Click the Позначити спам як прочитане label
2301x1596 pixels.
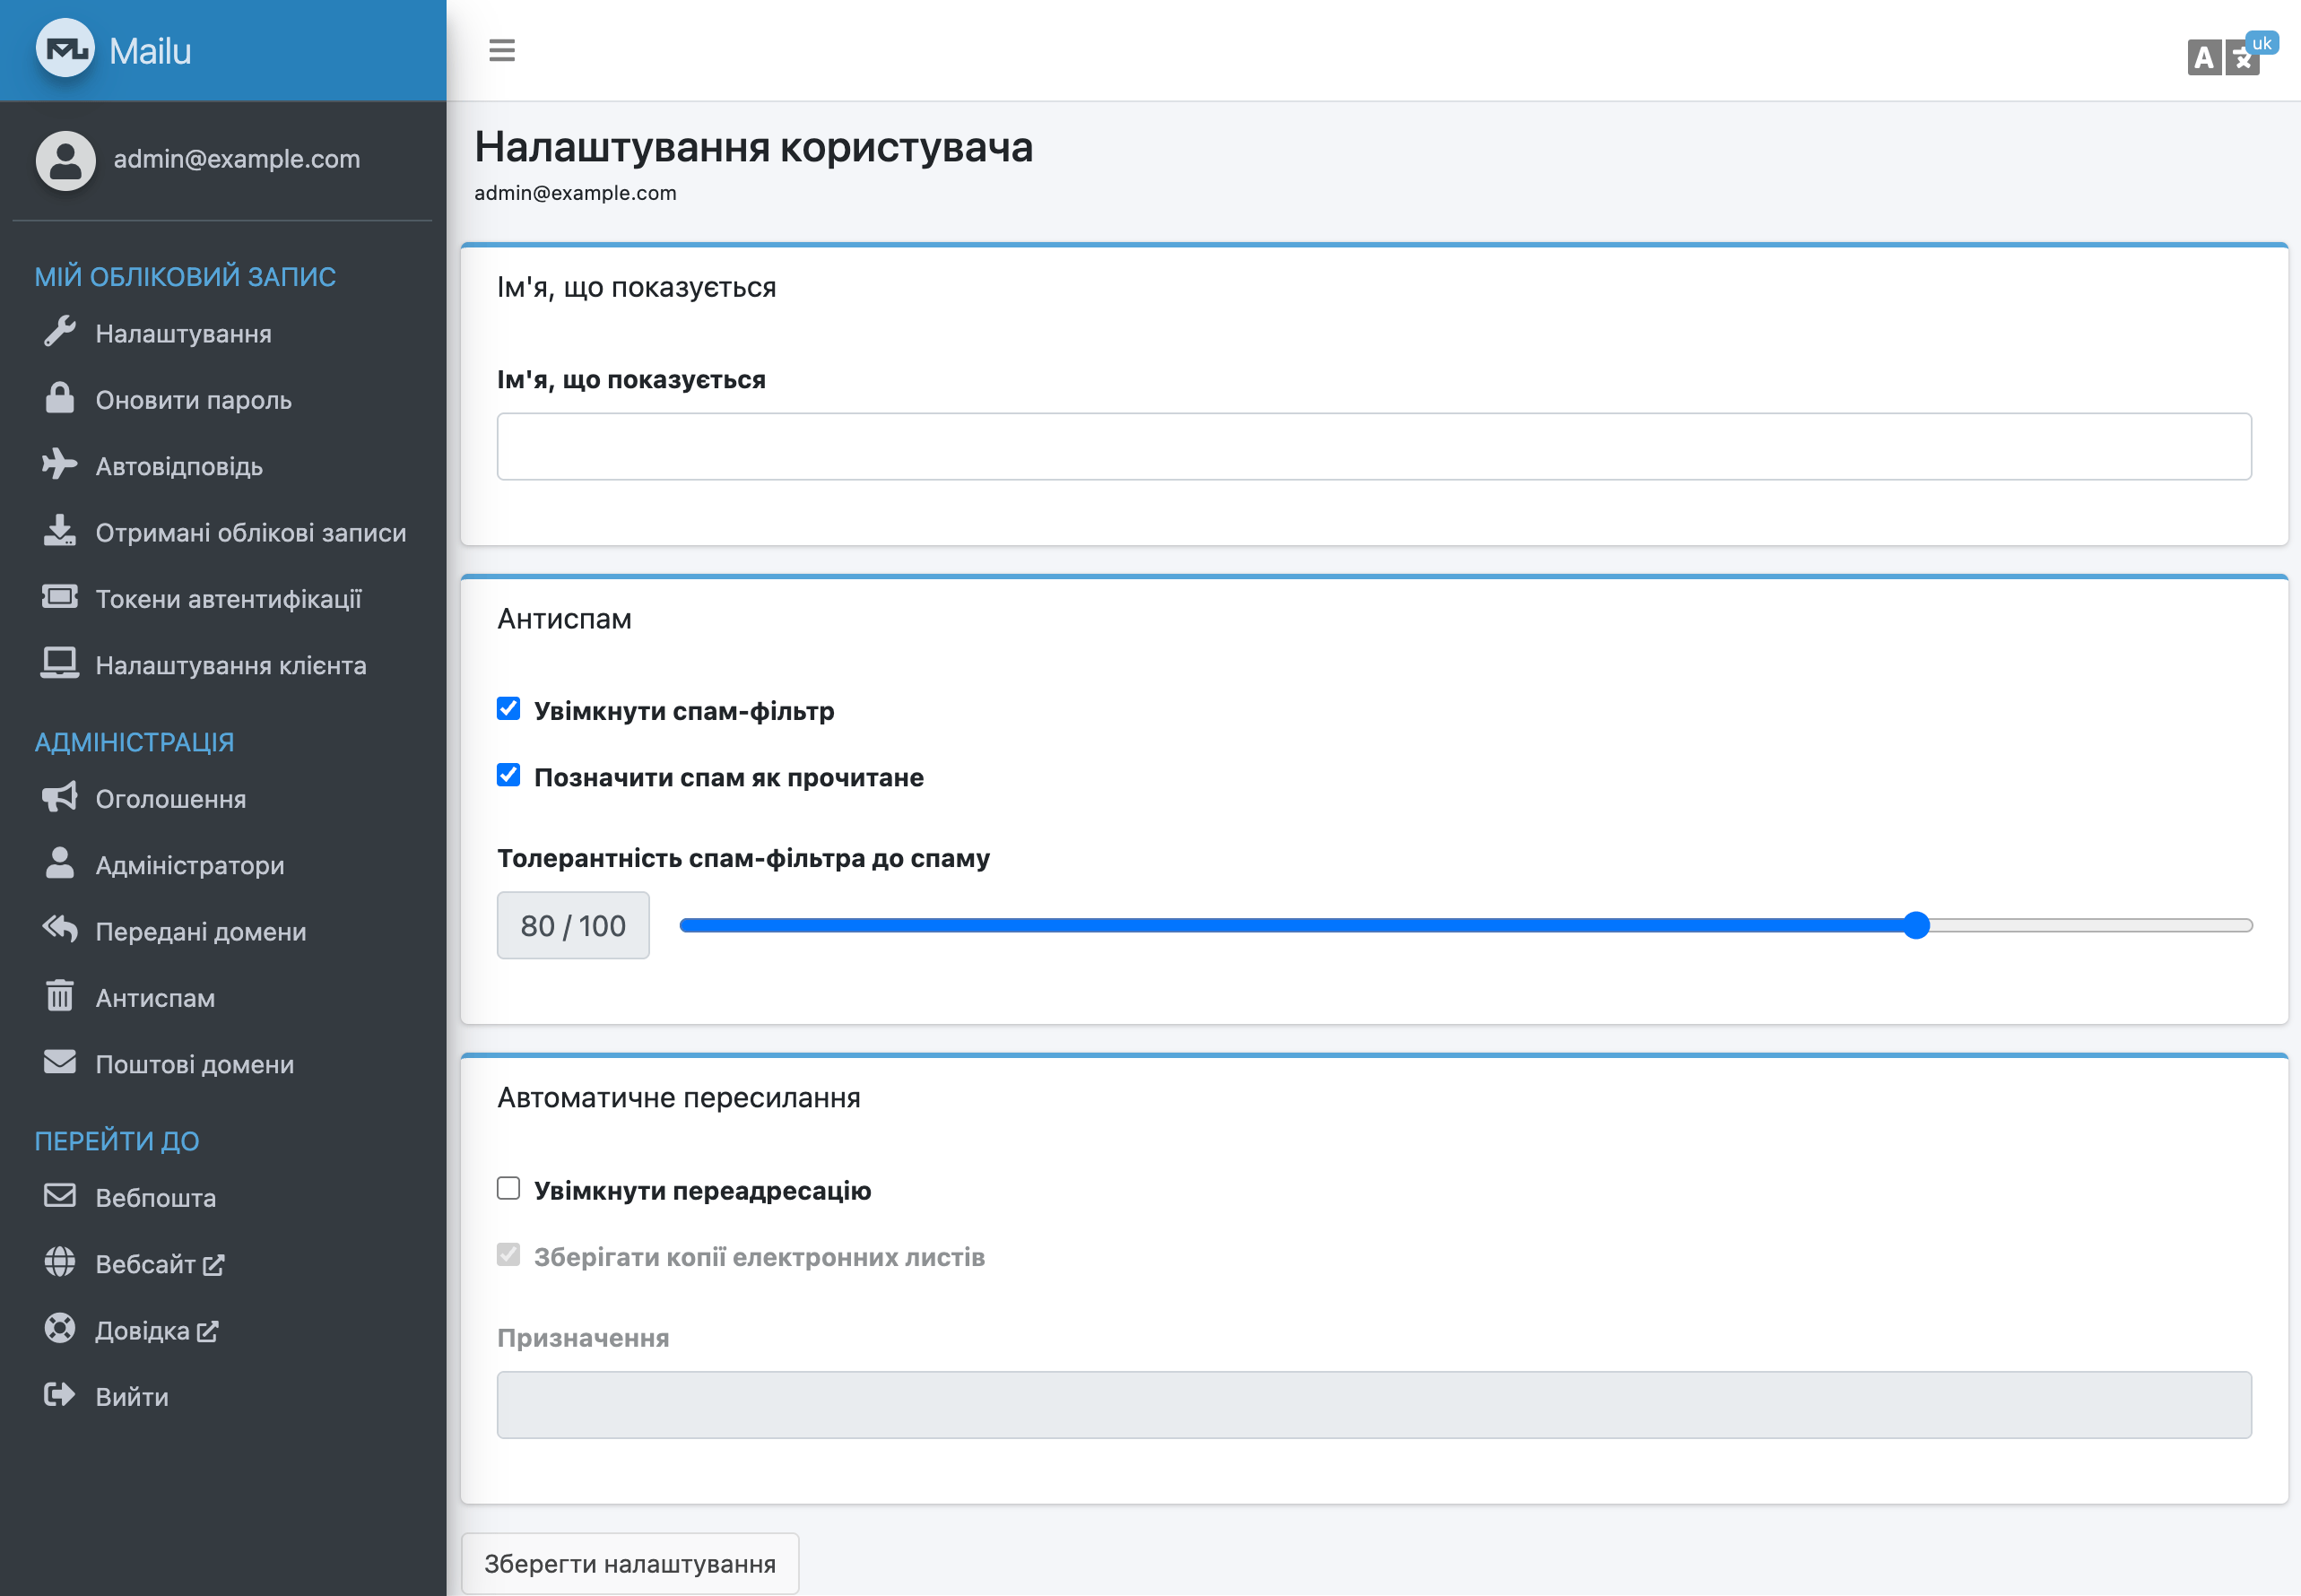point(729,777)
